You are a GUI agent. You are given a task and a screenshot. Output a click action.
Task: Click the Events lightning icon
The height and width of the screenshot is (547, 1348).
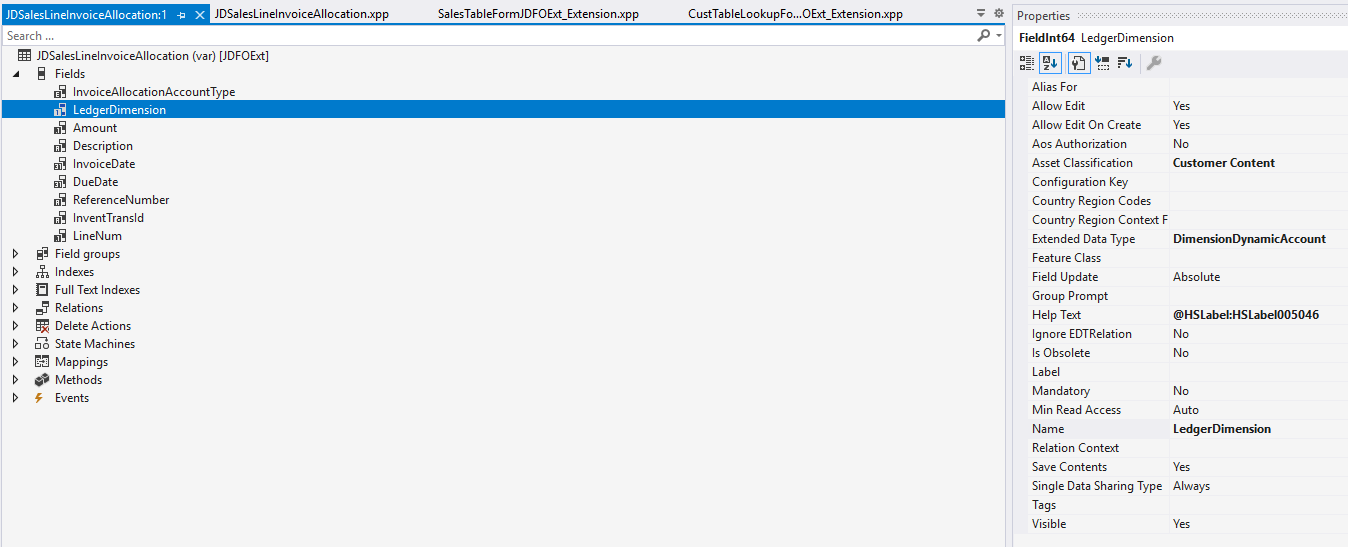click(x=39, y=398)
